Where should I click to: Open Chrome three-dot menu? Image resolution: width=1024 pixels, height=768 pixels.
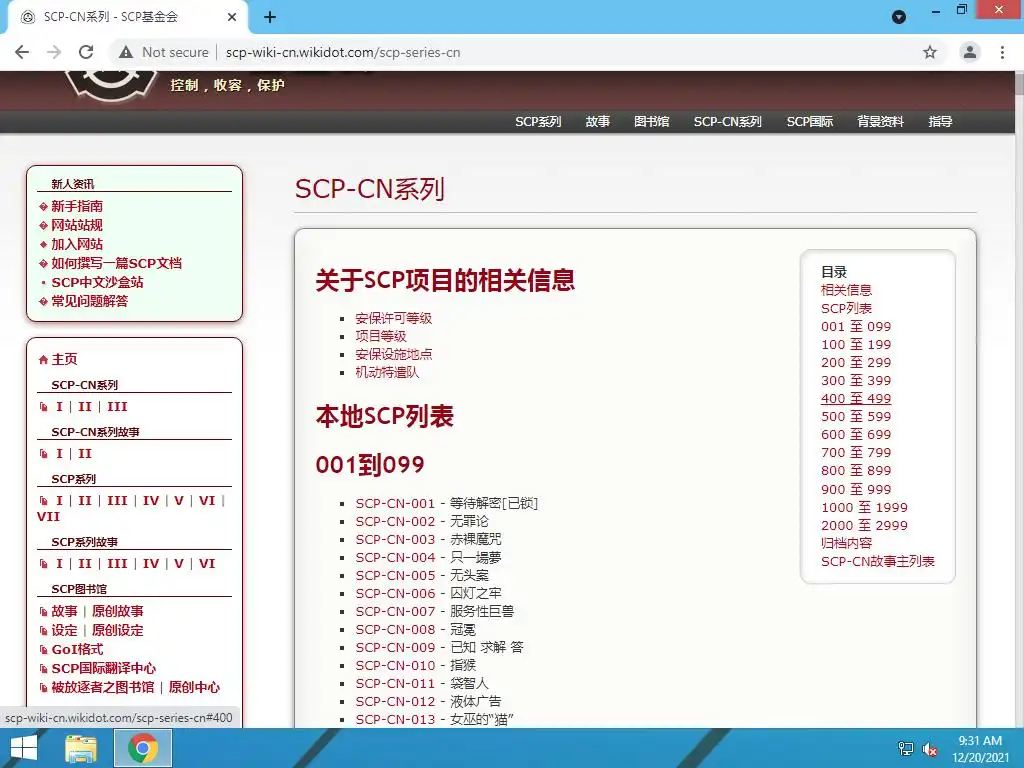pos(1002,52)
